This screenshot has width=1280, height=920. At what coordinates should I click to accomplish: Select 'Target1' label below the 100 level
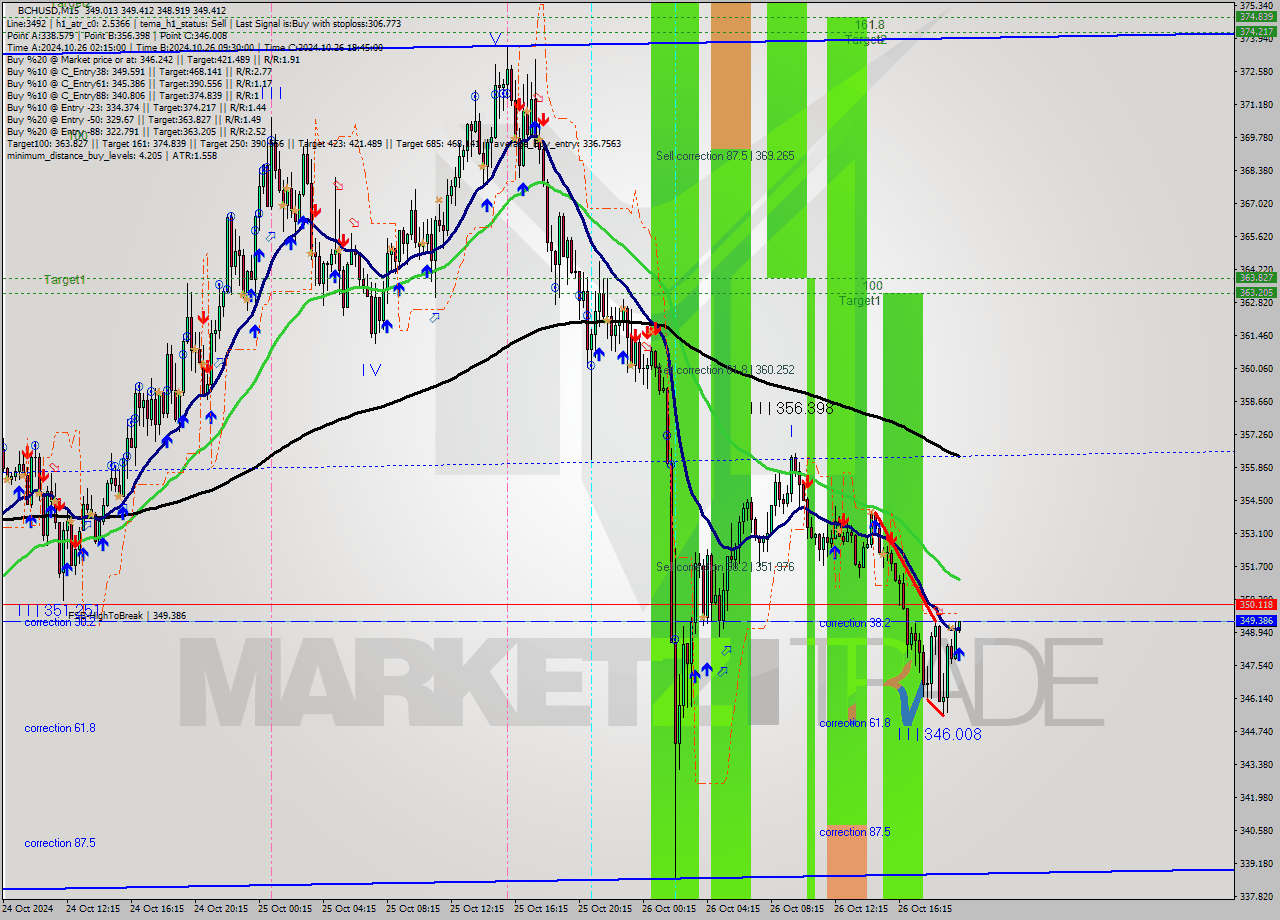coord(859,300)
